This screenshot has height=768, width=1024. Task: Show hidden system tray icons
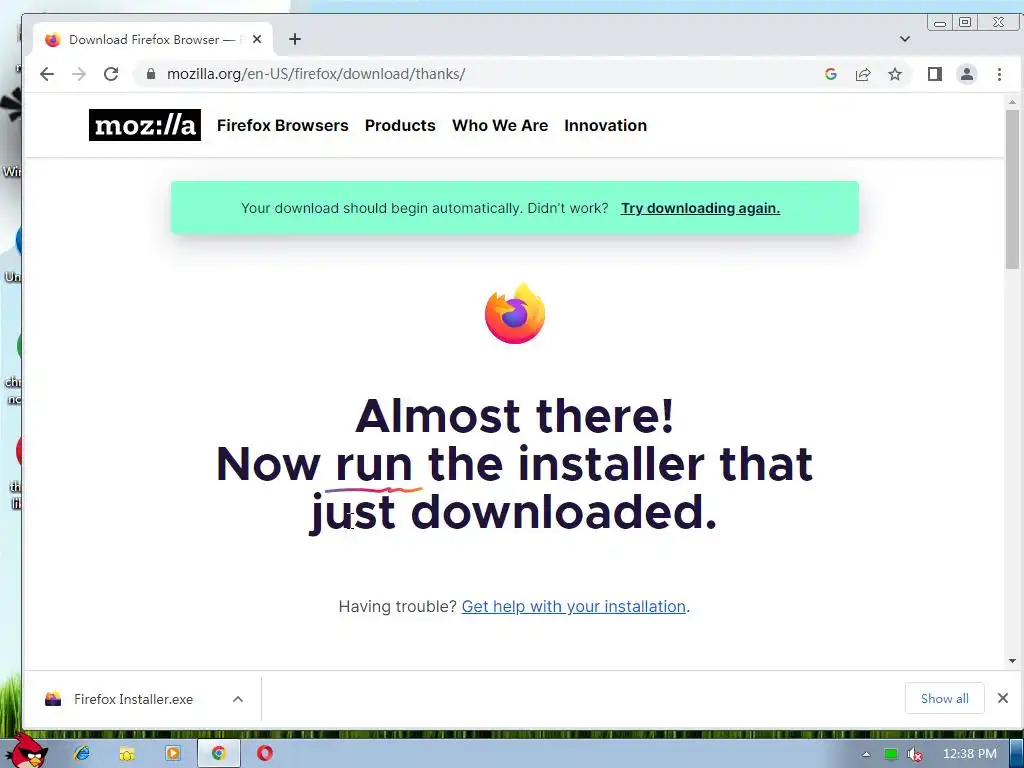866,754
